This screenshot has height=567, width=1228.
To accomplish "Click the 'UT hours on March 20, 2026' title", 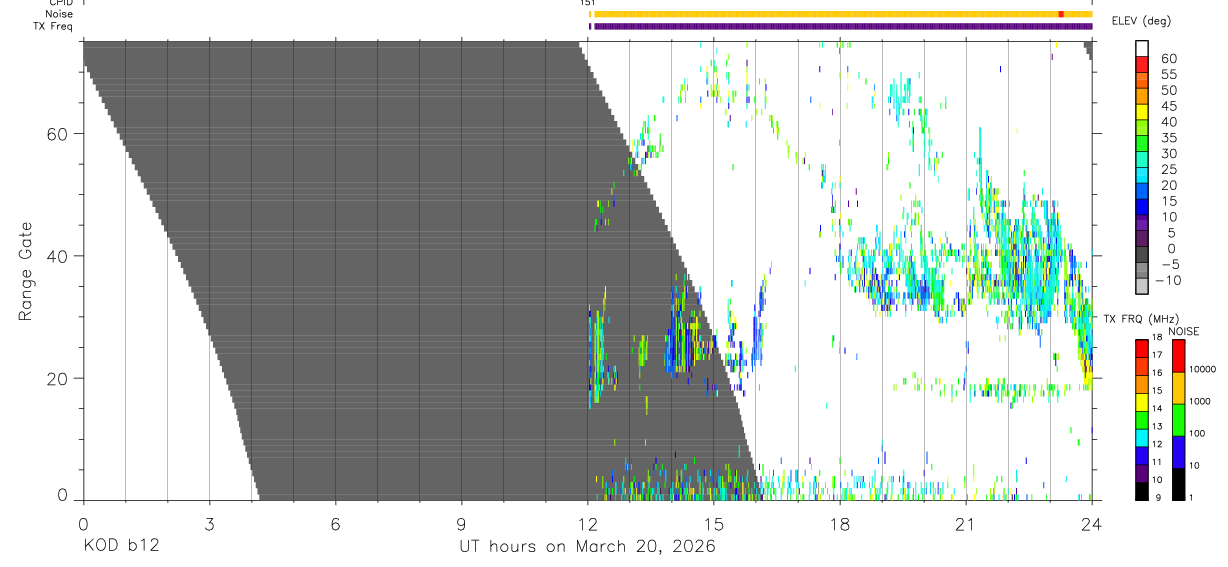I will click(587, 547).
